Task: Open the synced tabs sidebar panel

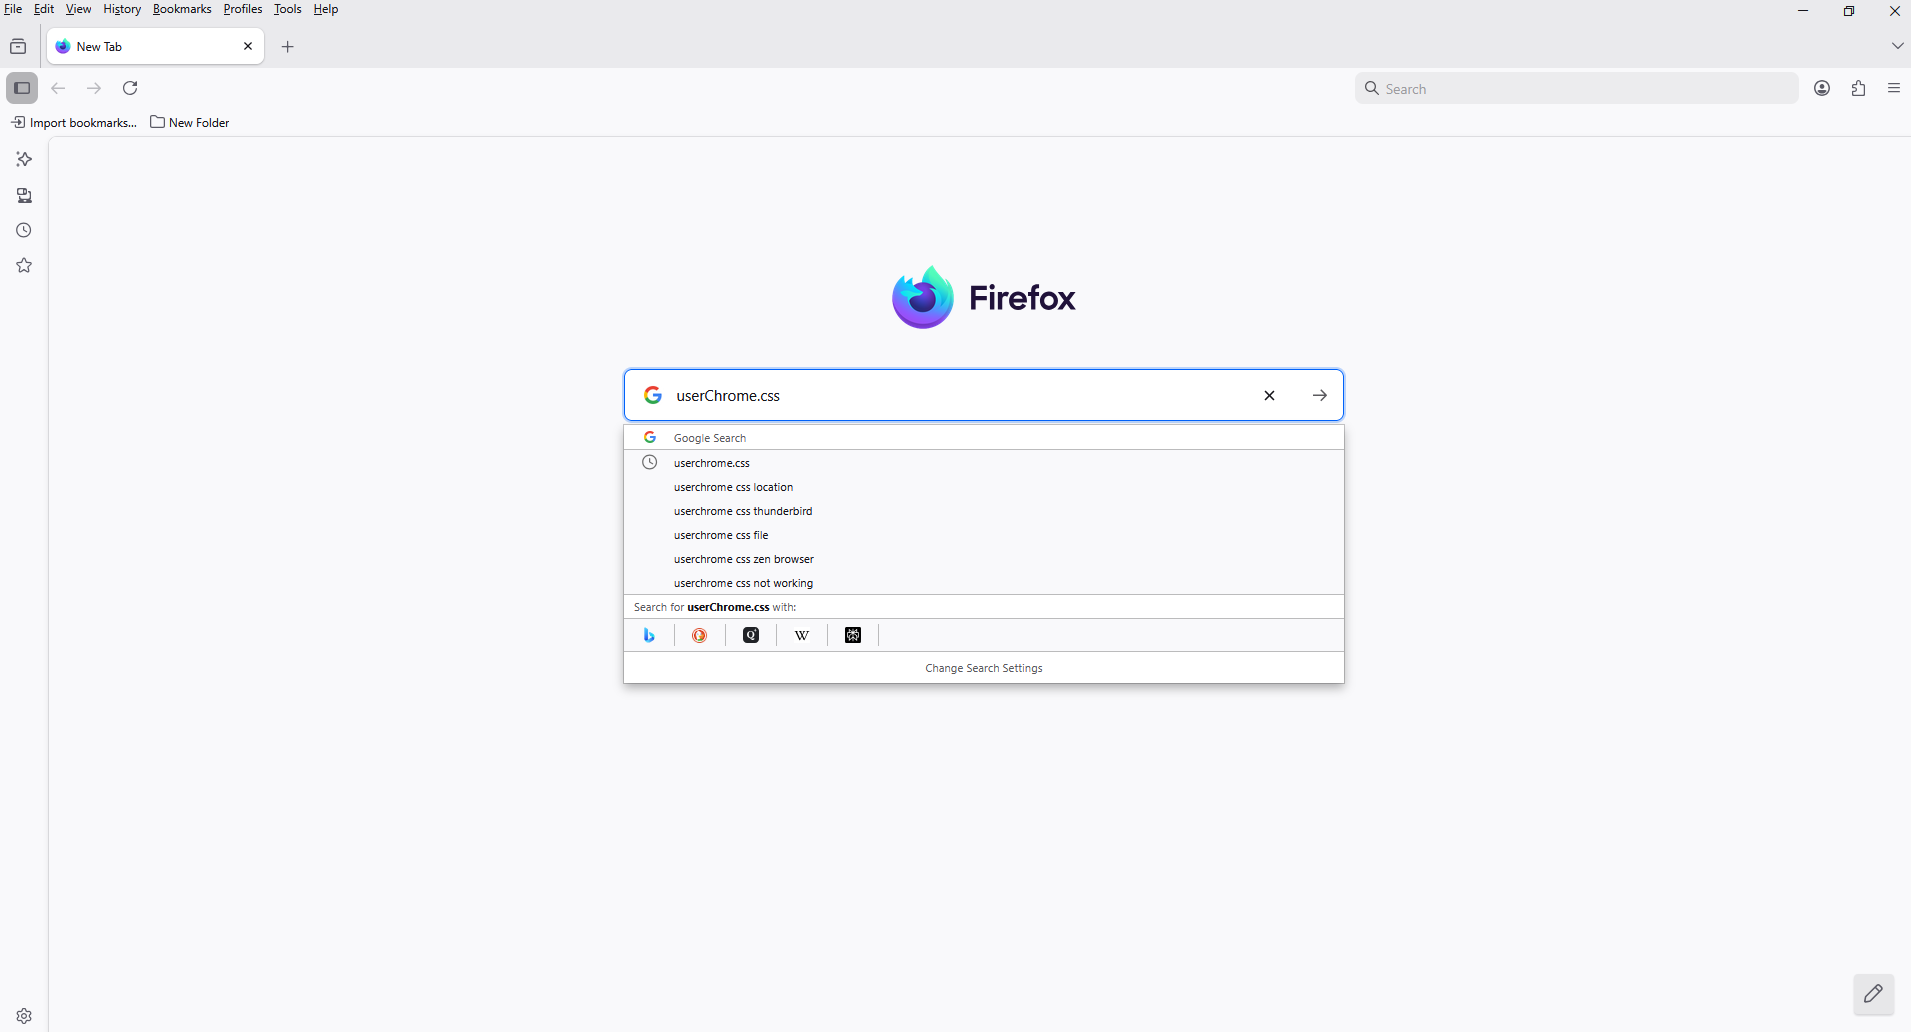Action: (x=24, y=195)
